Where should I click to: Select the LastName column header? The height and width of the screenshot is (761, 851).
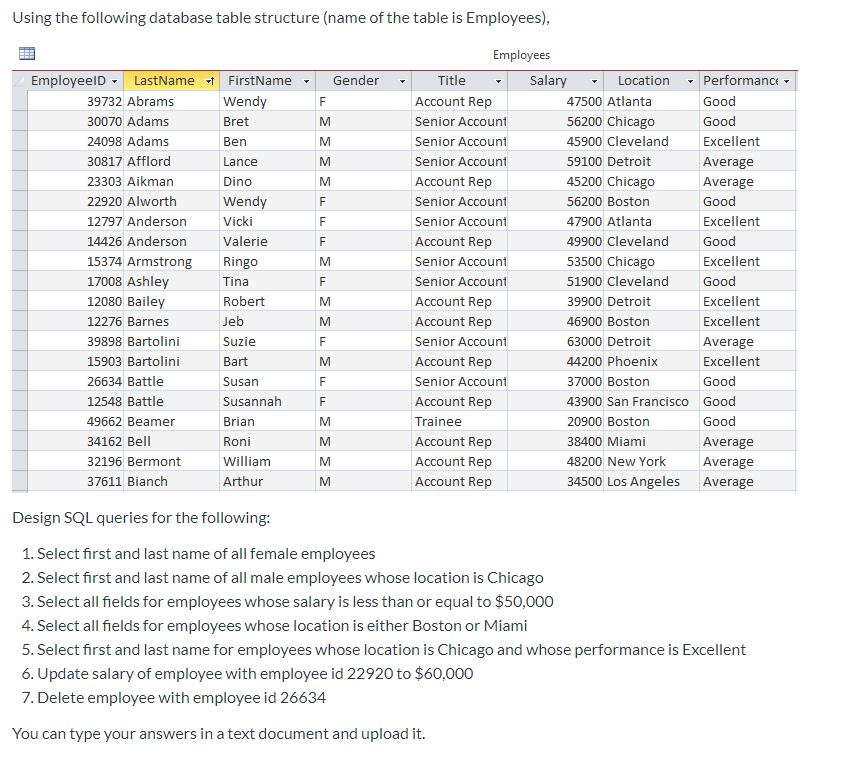point(165,80)
